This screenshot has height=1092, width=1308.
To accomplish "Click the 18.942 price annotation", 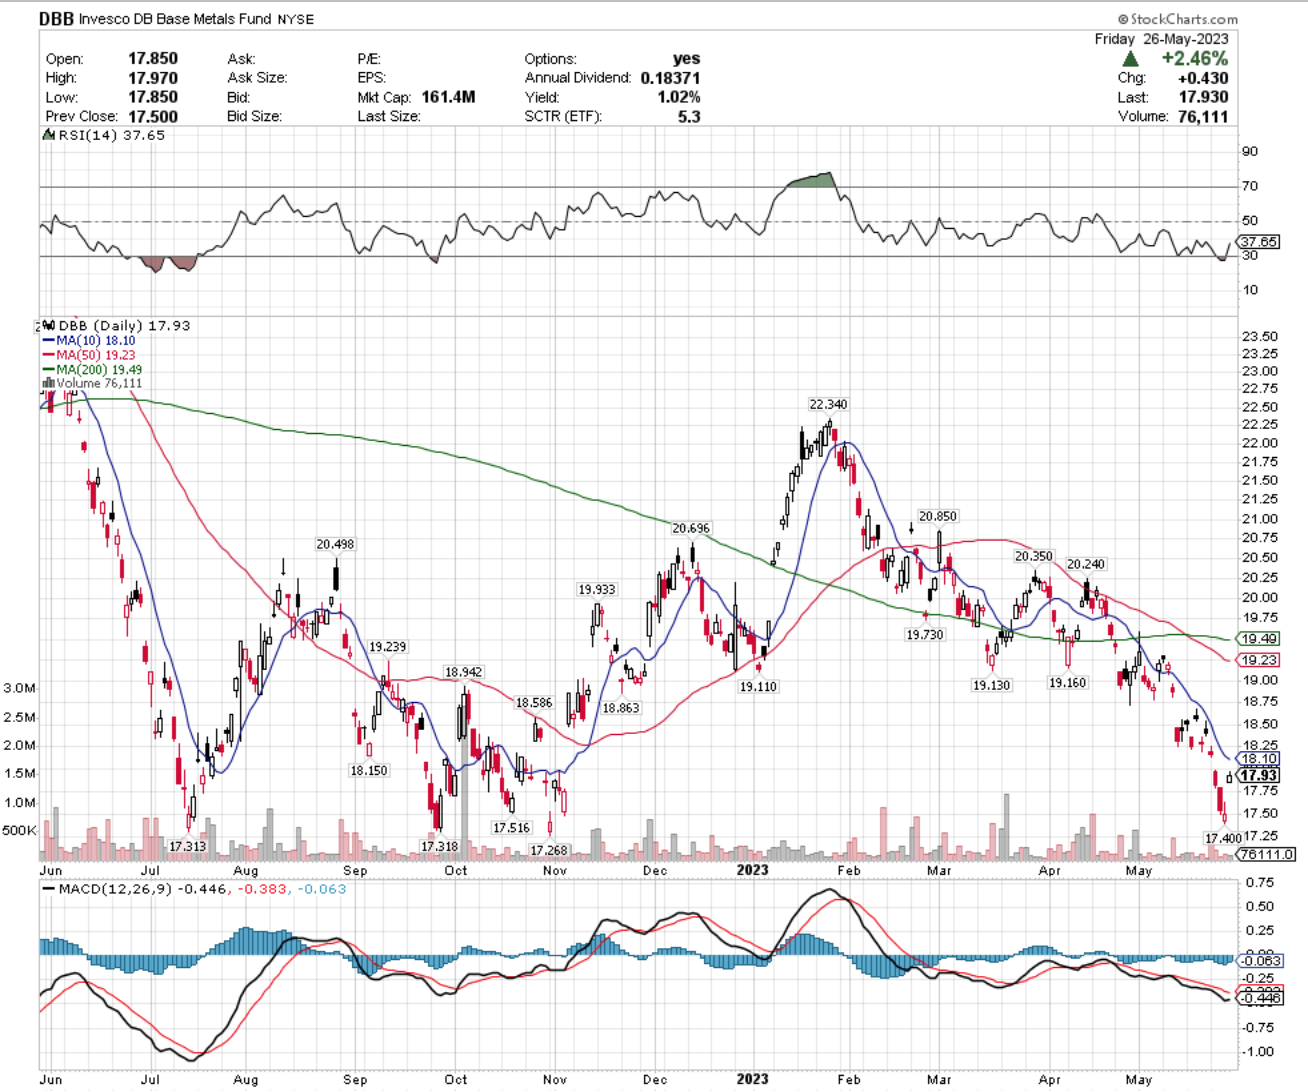I will (463, 673).
